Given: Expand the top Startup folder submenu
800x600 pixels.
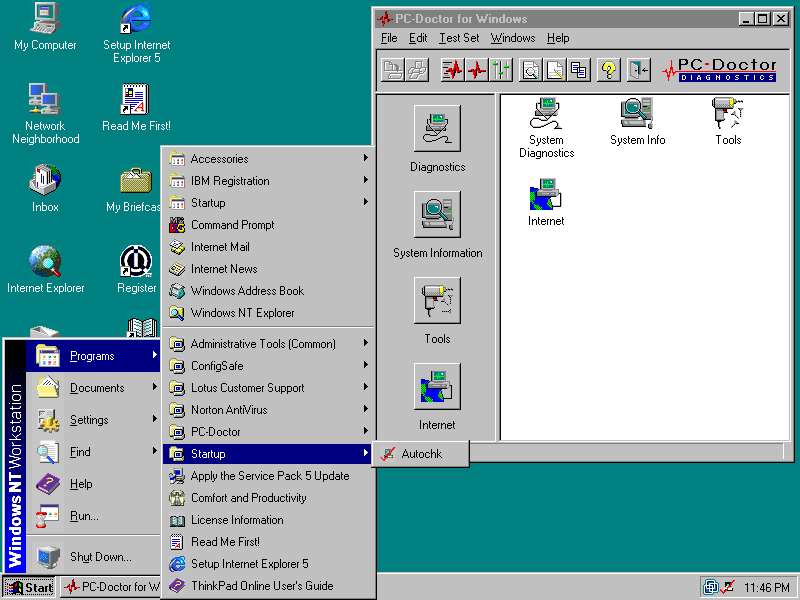Looking at the screenshot, I should click(x=268, y=203).
